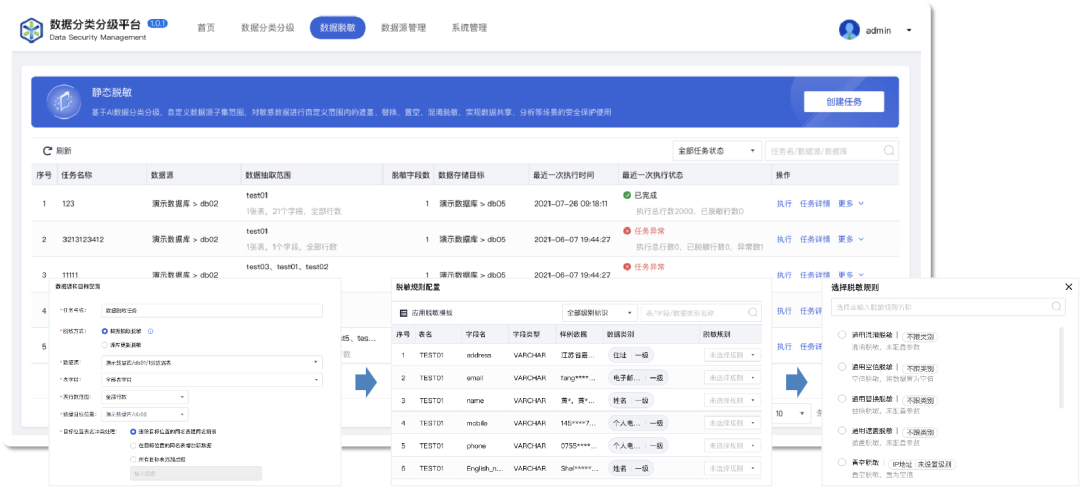1080x487 pixels.
Task: Click the admin user avatar icon
Action: [x=850, y=30]
